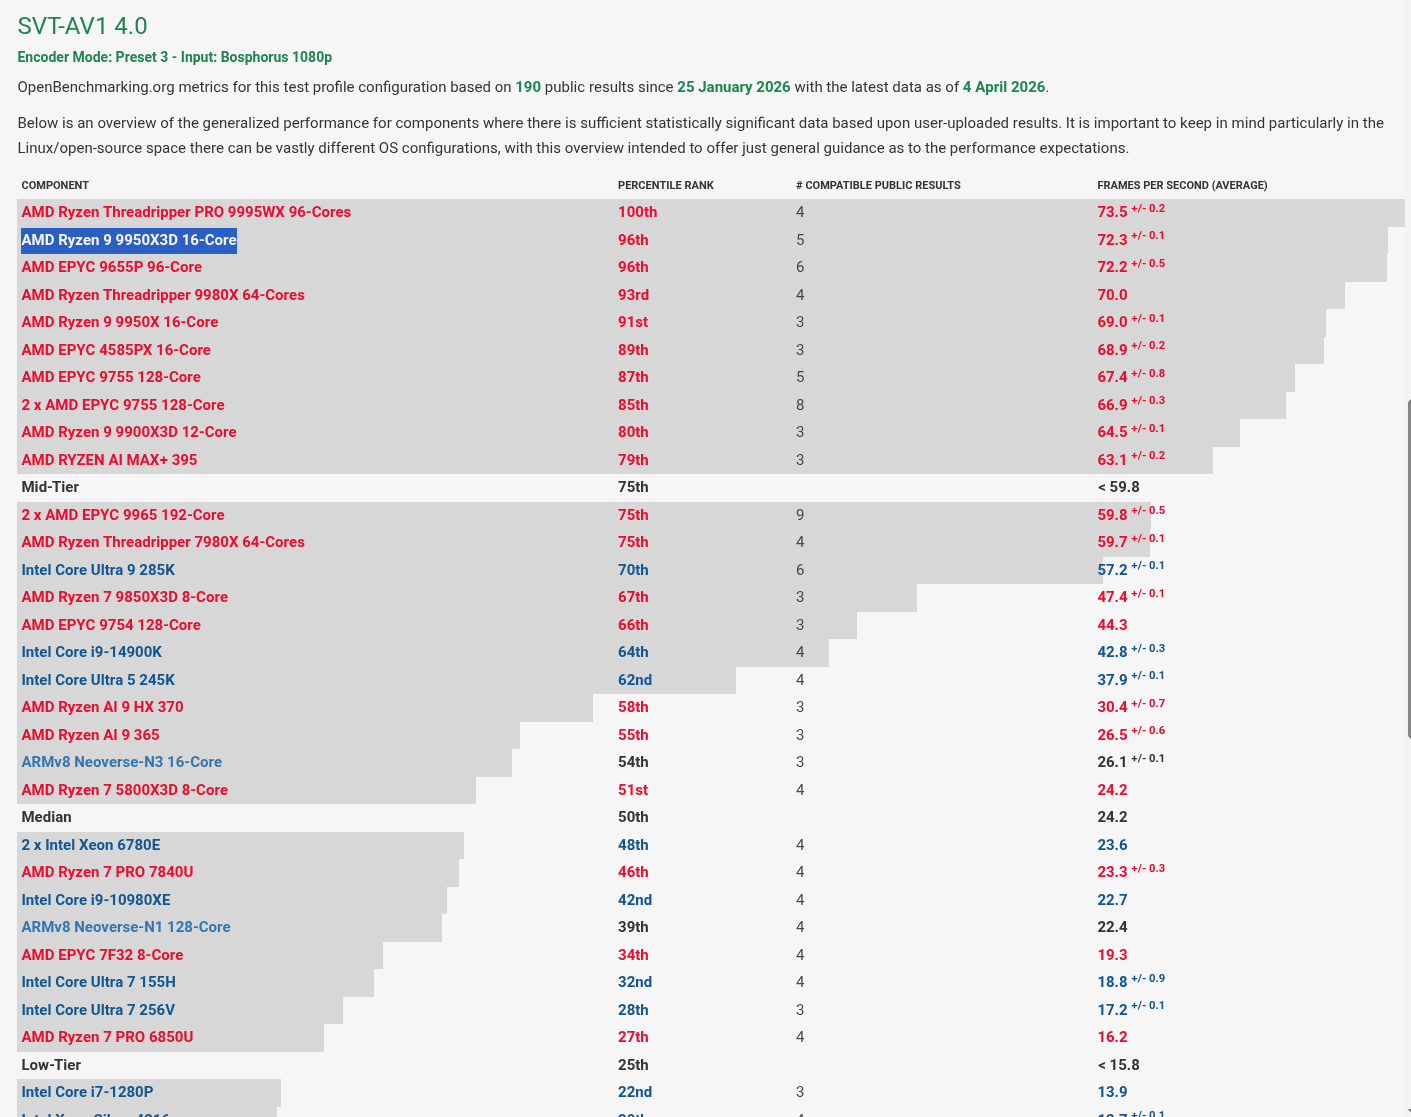Open AMD EPYC 9655P 96-Core component page
The height and width of the screenshot is (1117, 1411).
[112, 267]
